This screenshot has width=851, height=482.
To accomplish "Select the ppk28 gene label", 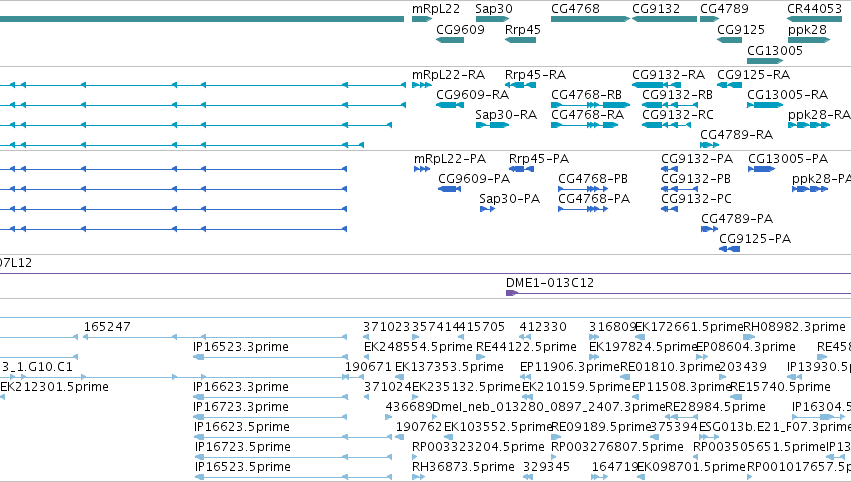I will (x=808, y=29).
